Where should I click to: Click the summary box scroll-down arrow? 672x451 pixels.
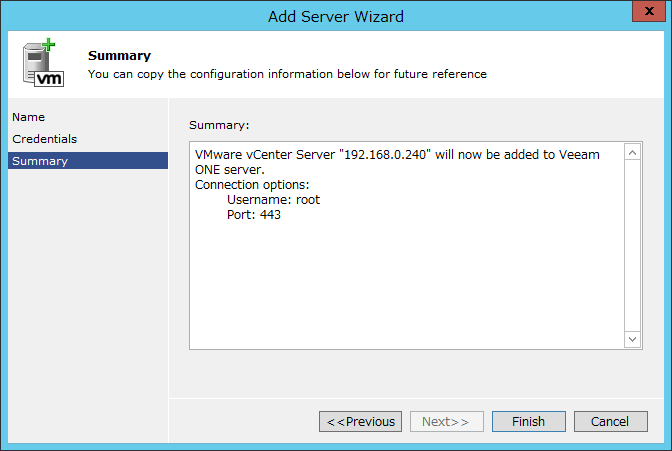[x=633, y=339]
